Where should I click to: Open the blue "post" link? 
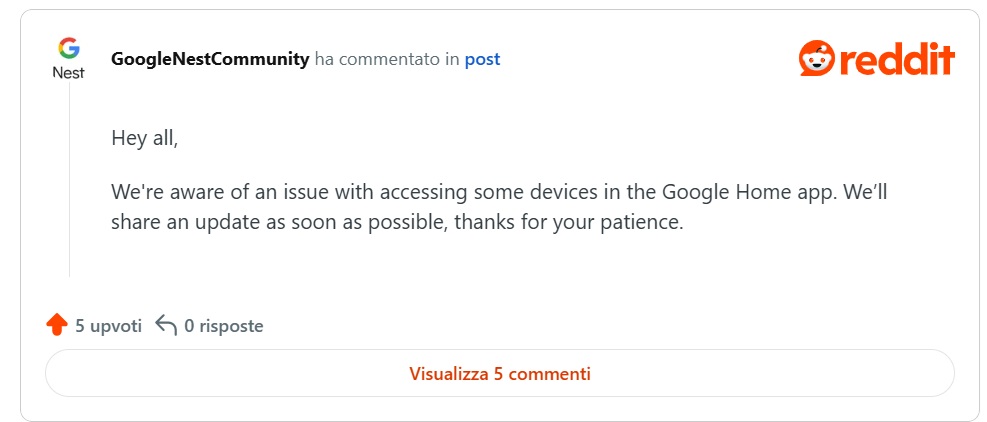pos(482,59)
